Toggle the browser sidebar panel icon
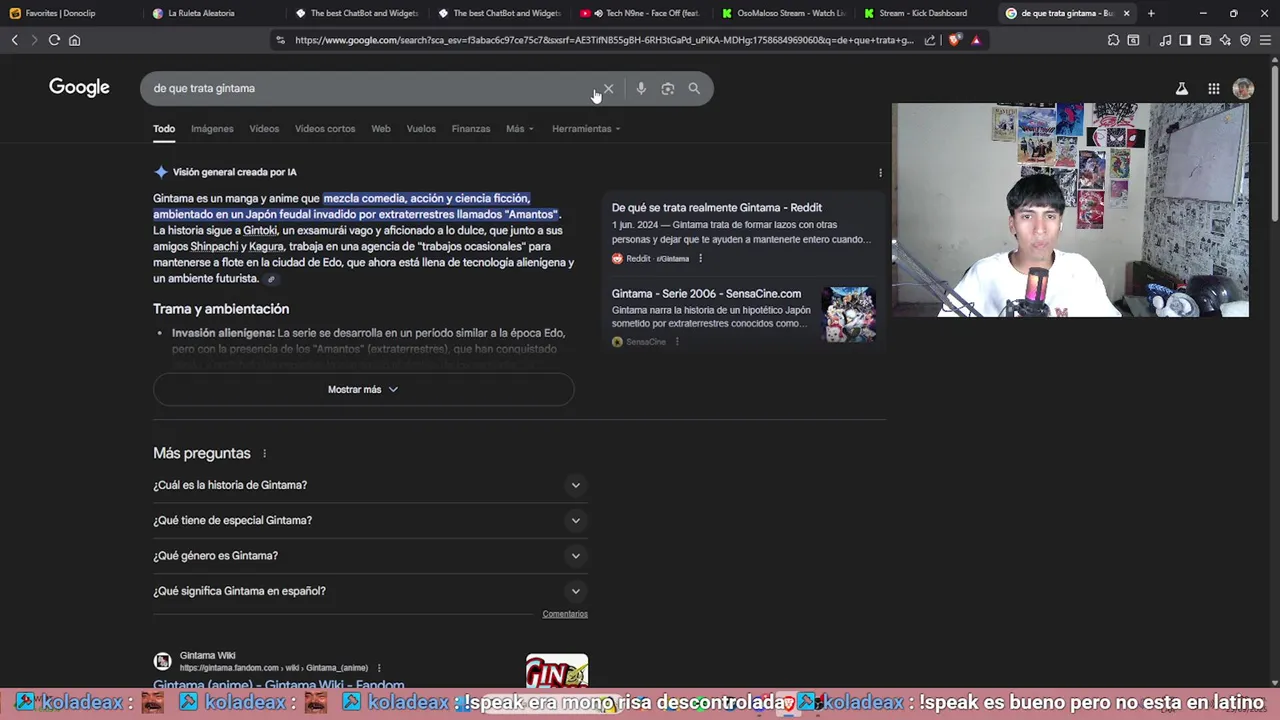This screenshot has width=1280, height=720. (x=1185, y=40)
